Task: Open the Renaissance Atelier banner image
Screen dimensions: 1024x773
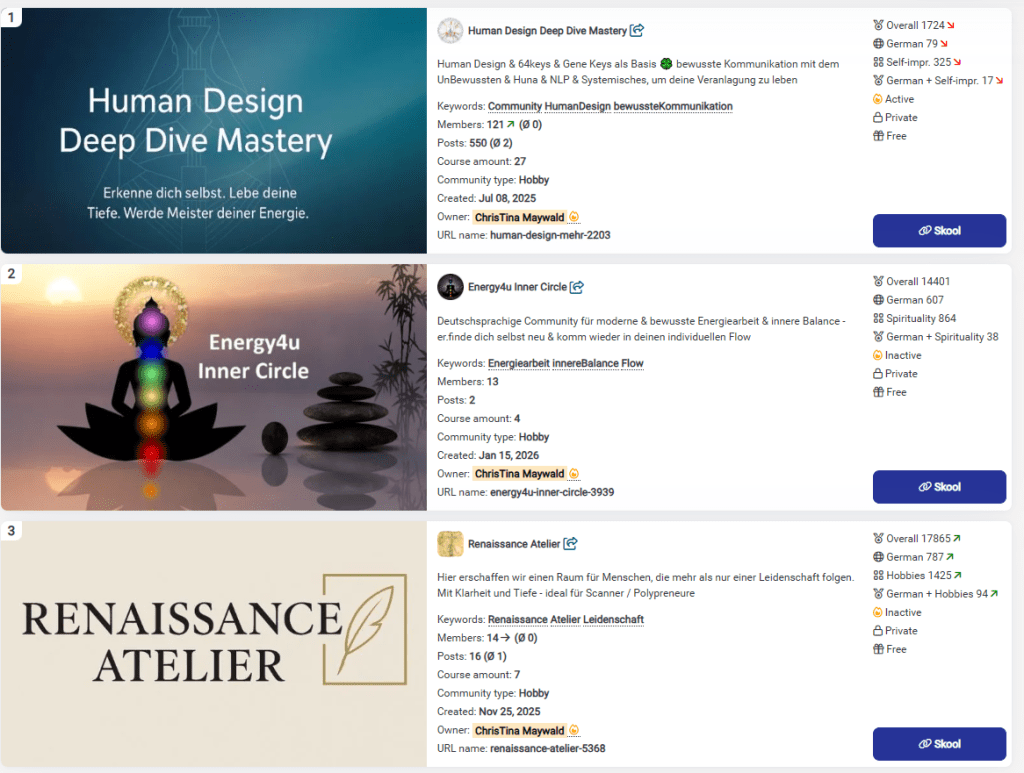Action: (214, 644)
